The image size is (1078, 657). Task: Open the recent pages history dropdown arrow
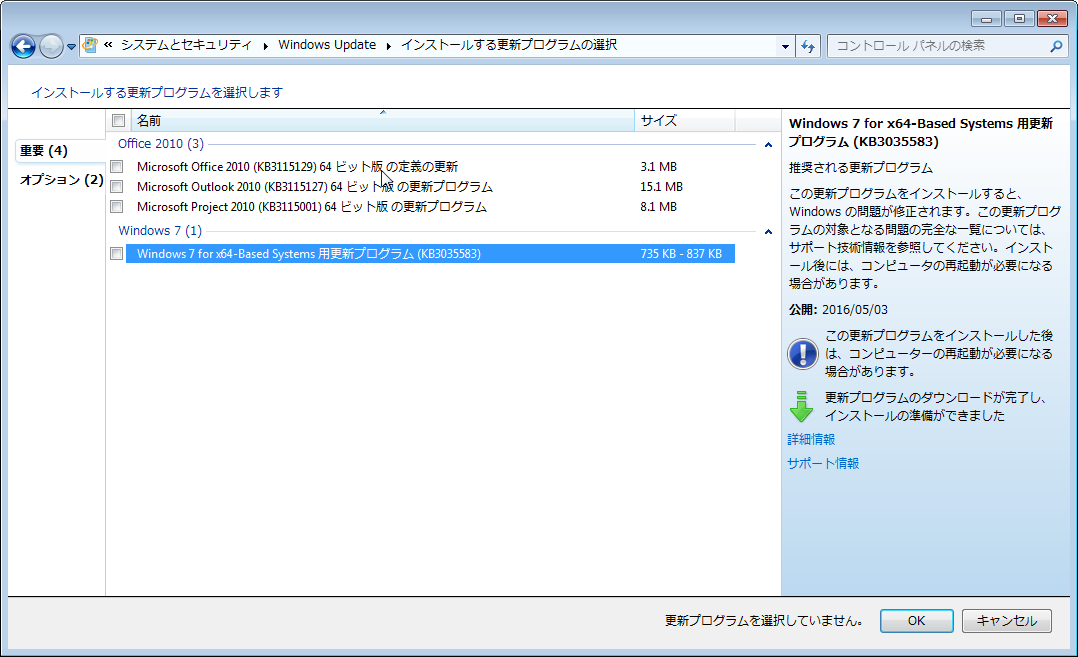click(x=71, y=47)
